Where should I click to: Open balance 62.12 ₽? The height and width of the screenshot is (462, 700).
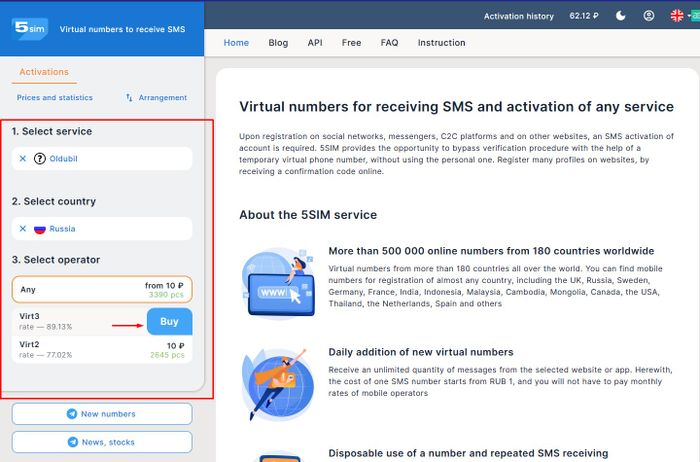[x=583, y=16]
